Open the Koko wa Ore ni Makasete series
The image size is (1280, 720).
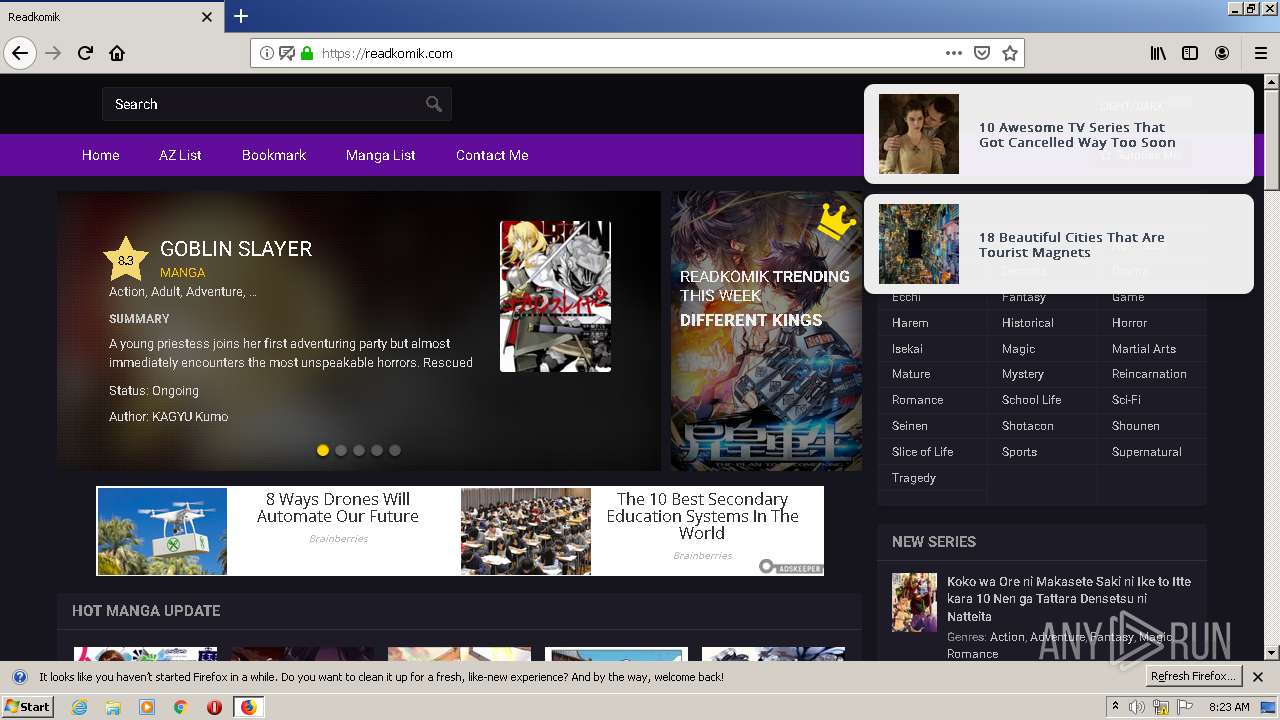click(x=1069, y=599)
